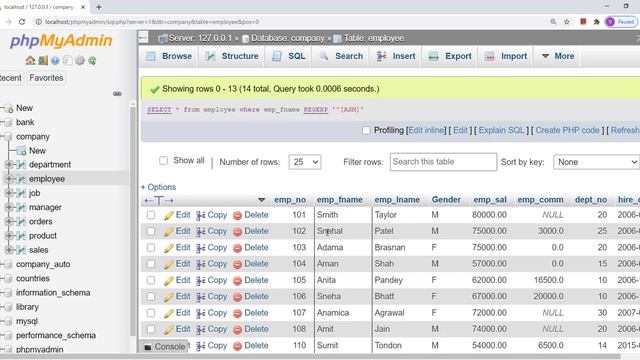Image resolution: width=640 pixels, height=360 pixels.
Task: Switch to the Browse tab
Action: click(x=169, y=56)
